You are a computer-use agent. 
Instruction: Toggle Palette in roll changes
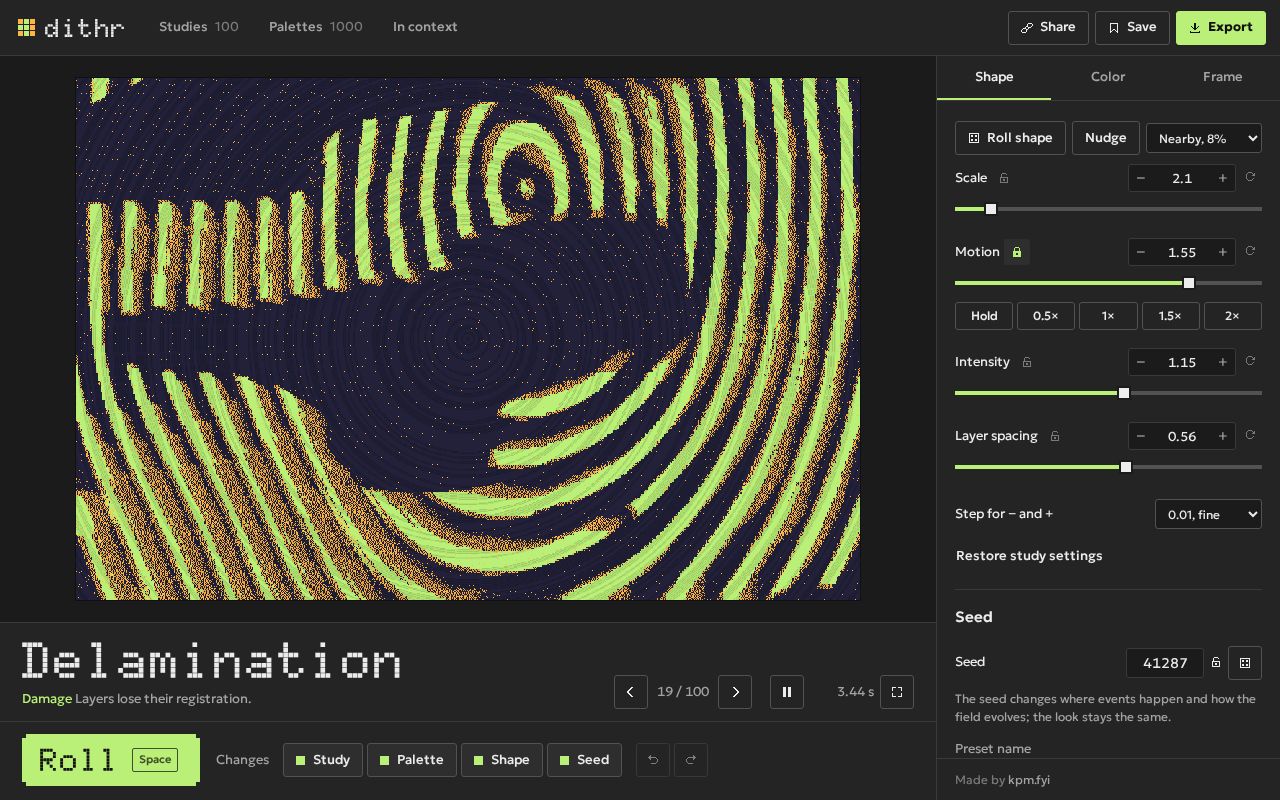(x=412, y=760)
